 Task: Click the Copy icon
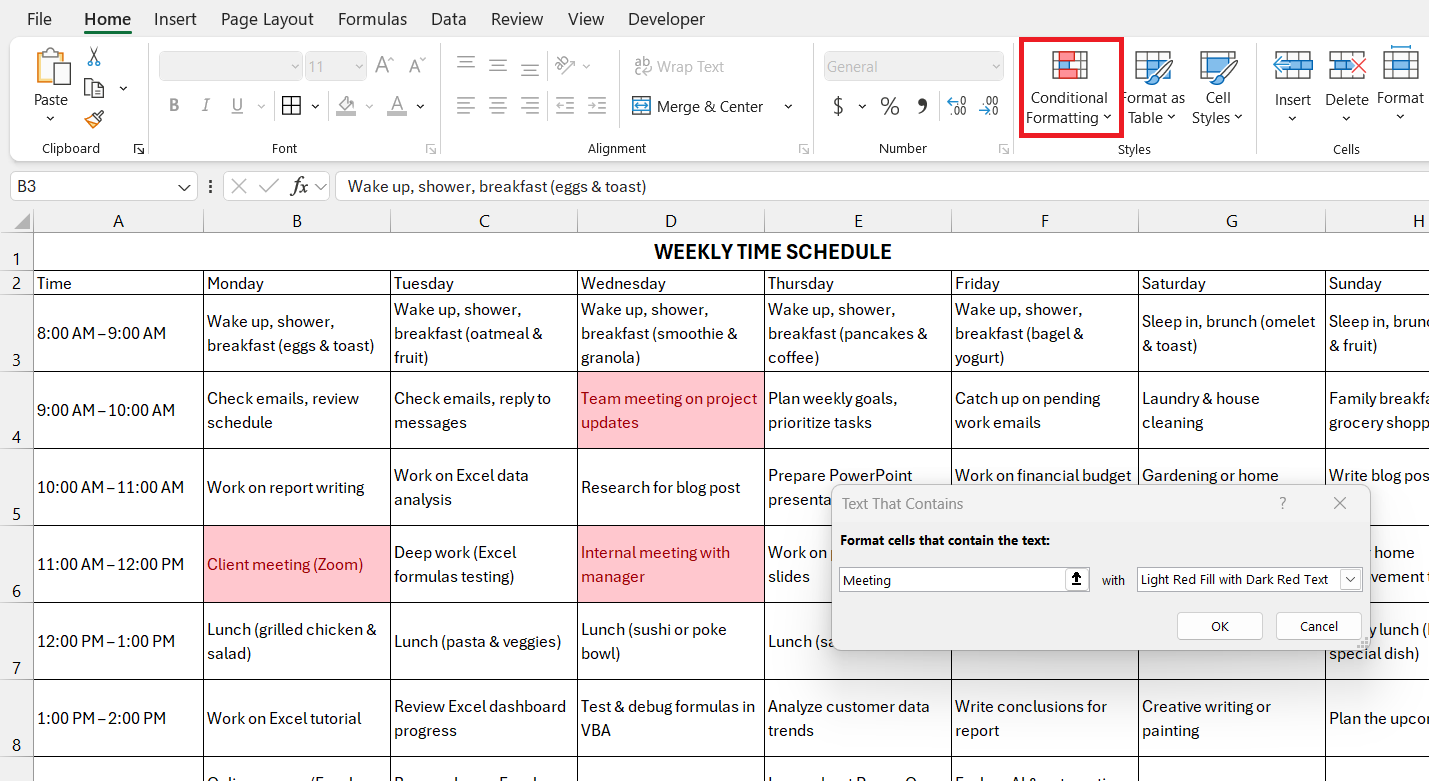click(x=94, y=88)
